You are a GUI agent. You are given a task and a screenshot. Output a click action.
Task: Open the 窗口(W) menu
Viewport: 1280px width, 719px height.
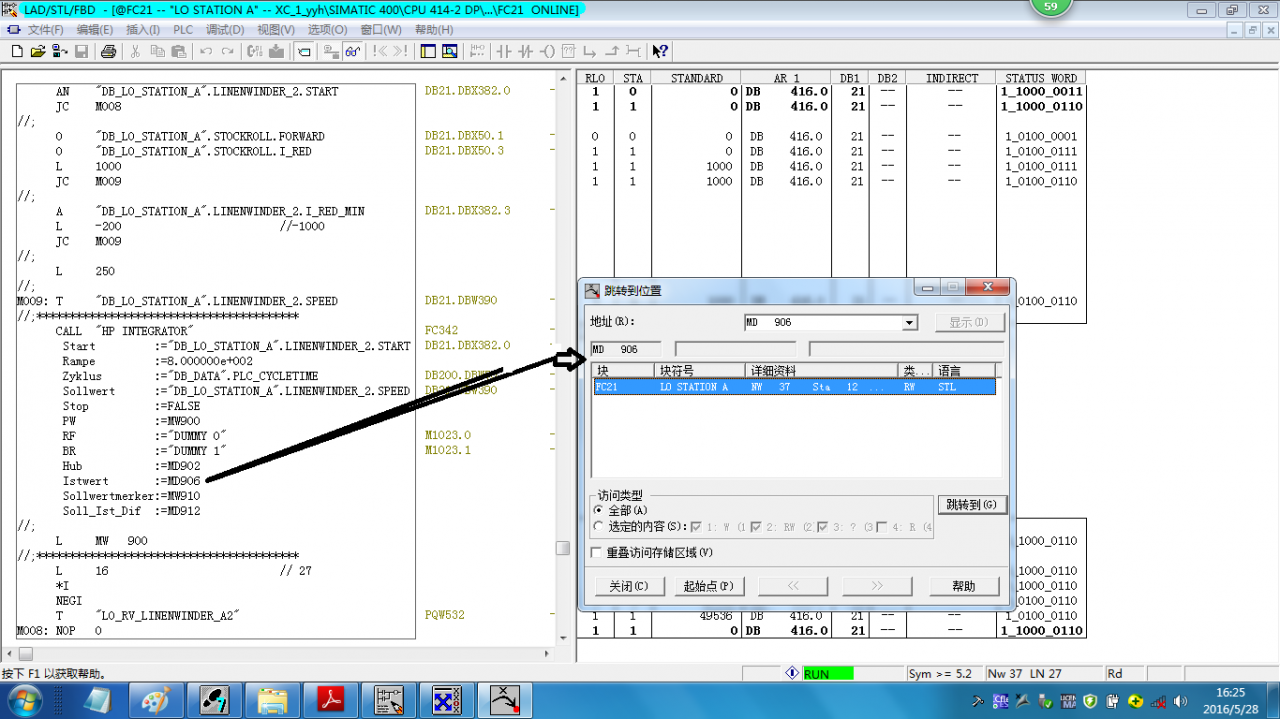380,30
